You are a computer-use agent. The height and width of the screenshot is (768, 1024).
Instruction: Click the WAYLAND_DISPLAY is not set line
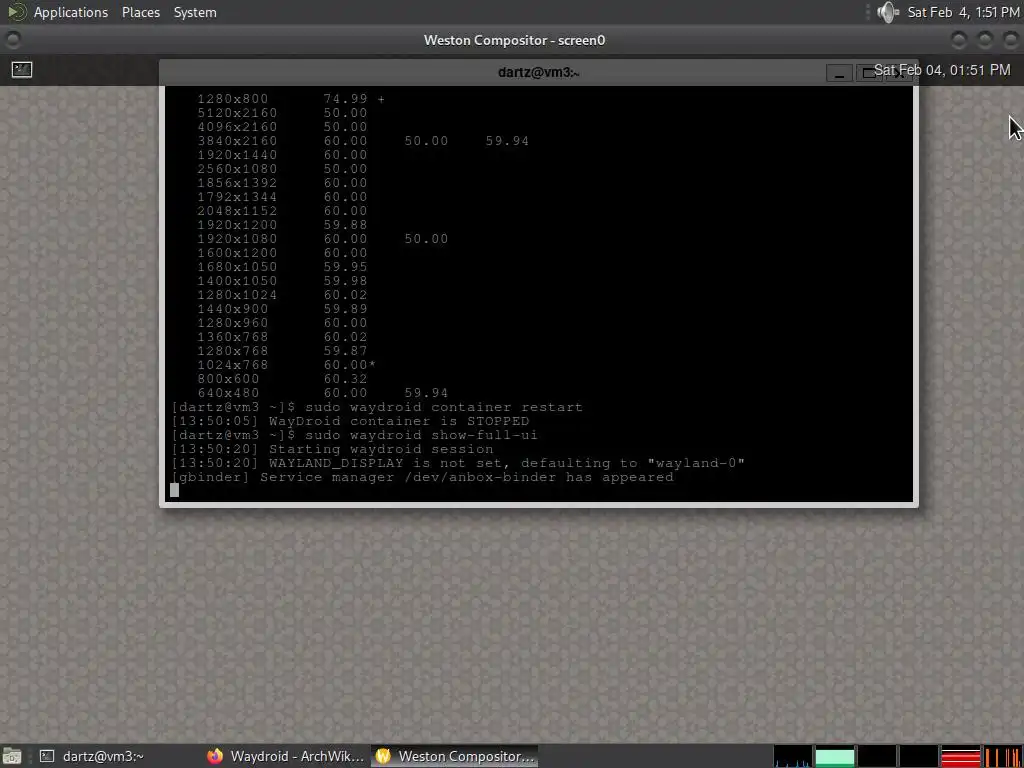[x=458, y=463]
